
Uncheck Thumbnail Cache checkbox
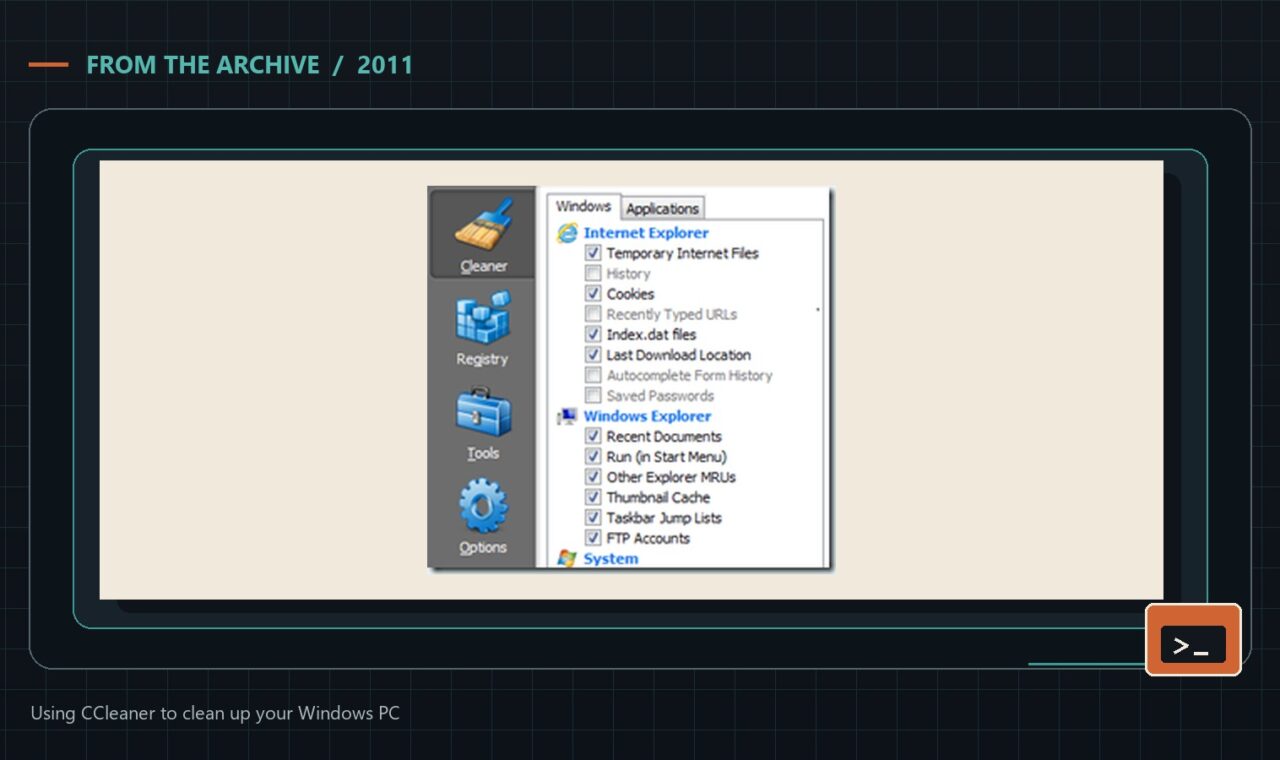click(x=593, y=498)
